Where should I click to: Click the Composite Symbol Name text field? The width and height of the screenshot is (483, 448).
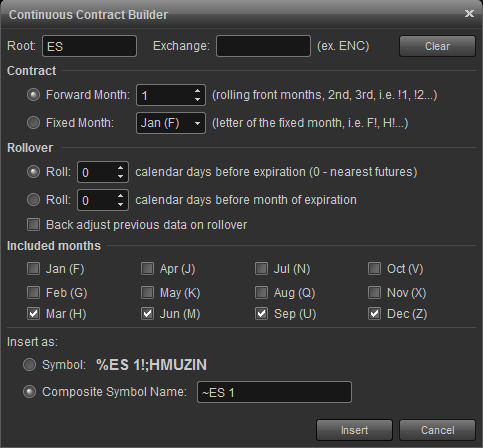coord(274,392)
